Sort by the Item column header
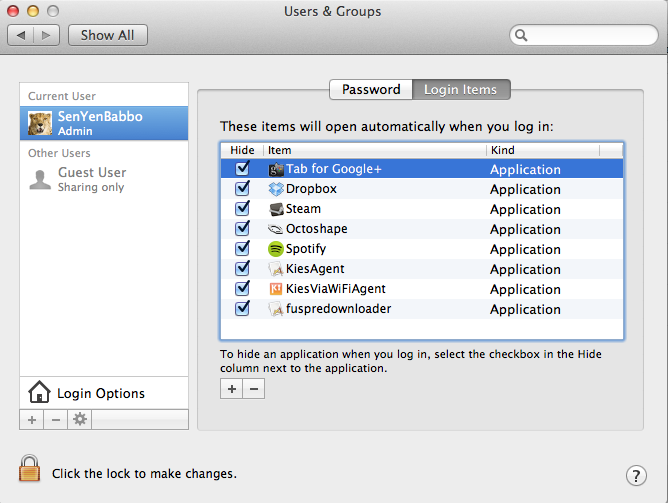This screenshot has height=503, width=668. (x=375, y=150)
